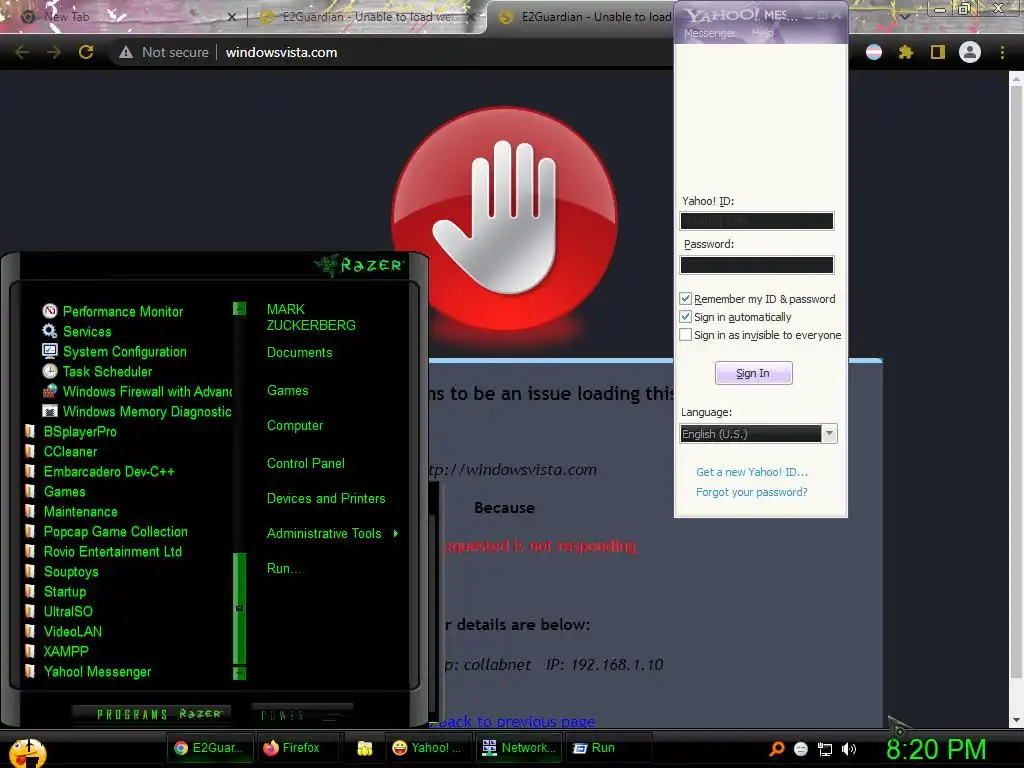Click the Not secure warning icon
1024x768 pixels.
click(x=126, y=52)
